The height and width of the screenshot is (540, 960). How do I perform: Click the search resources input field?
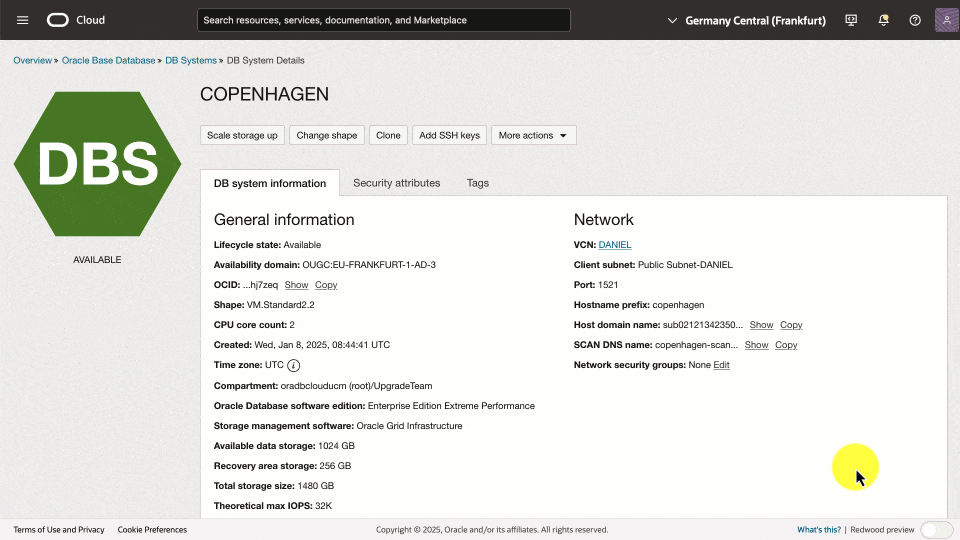(x=383, y=20)
